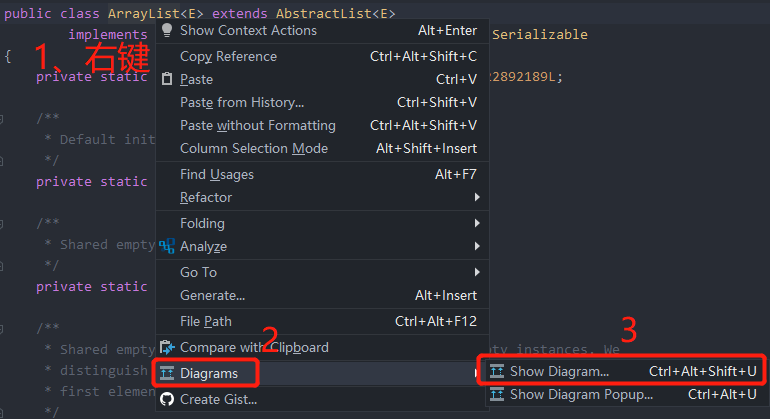The height and width of the screenshot is (419, 770).
Task: Choose Show Context Actions
Action: (322, 30)
